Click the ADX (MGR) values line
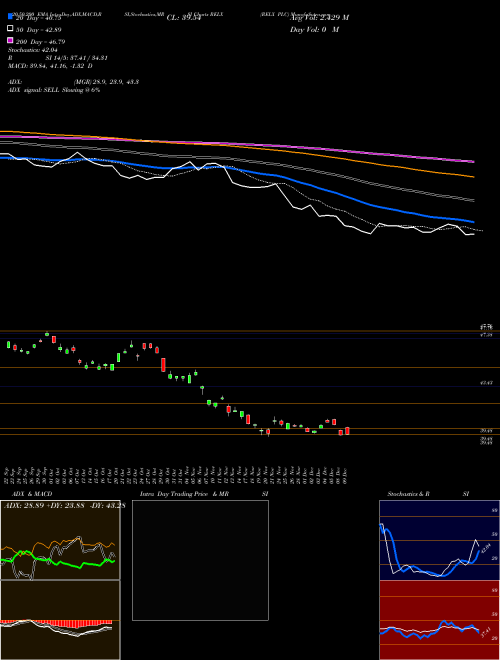The height and width of the screenshot is (660, 500). click(x=73, y=82)
